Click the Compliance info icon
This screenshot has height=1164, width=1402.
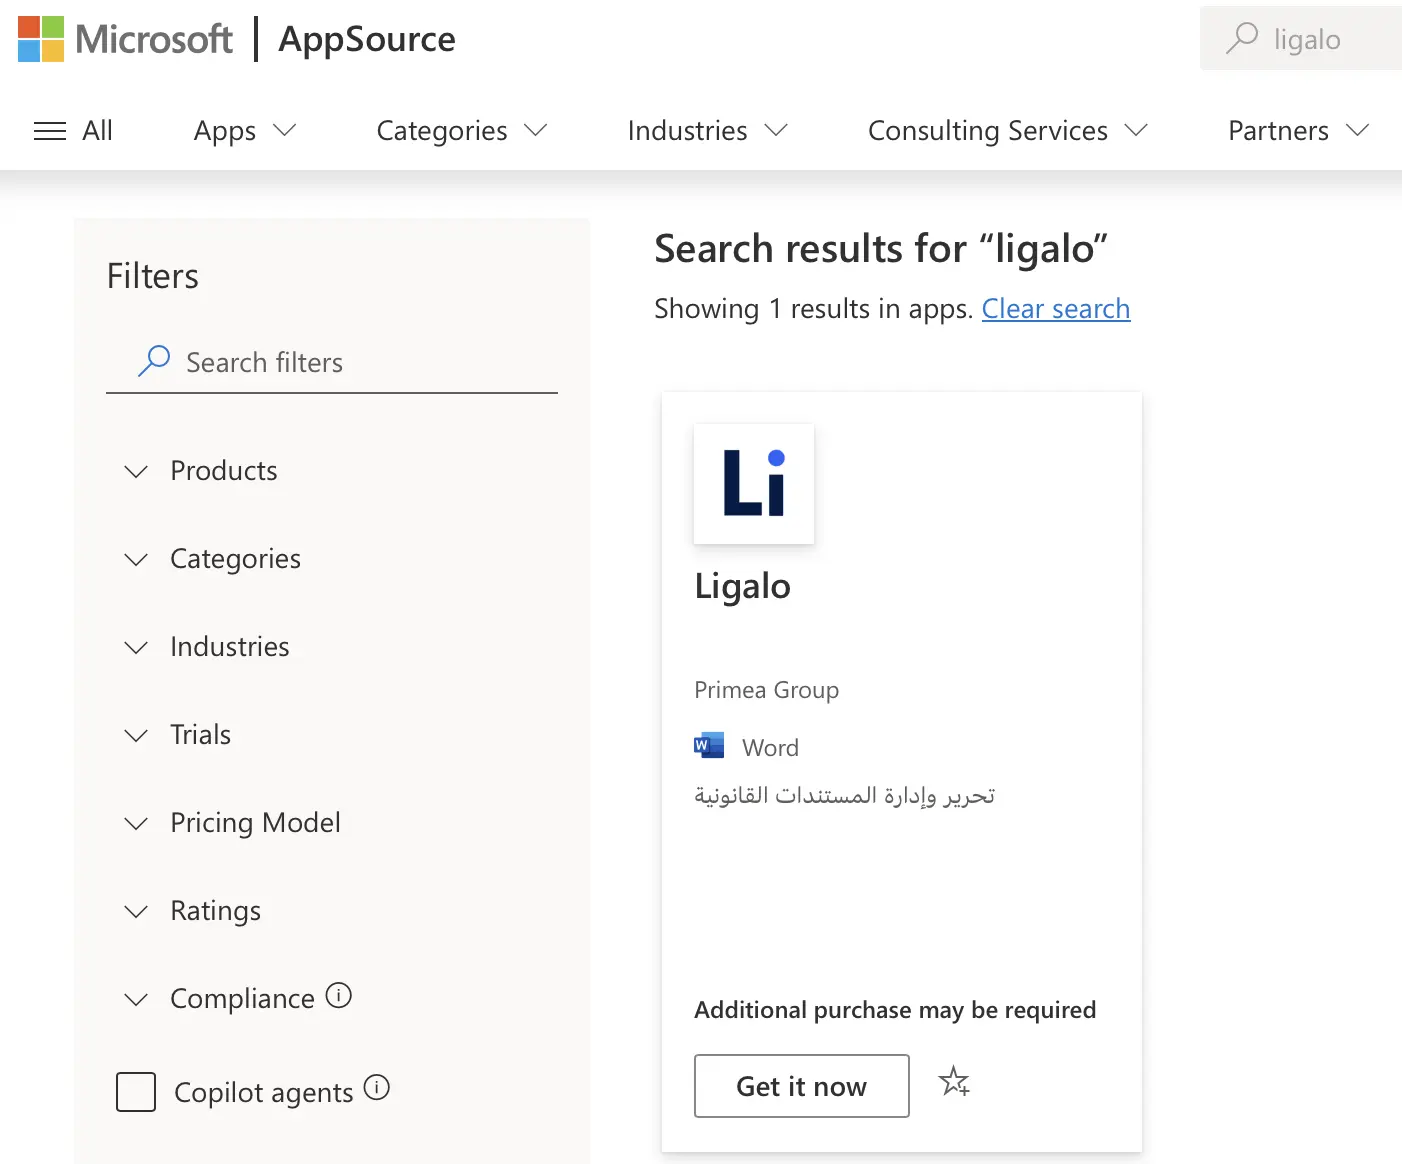point(339,996)
